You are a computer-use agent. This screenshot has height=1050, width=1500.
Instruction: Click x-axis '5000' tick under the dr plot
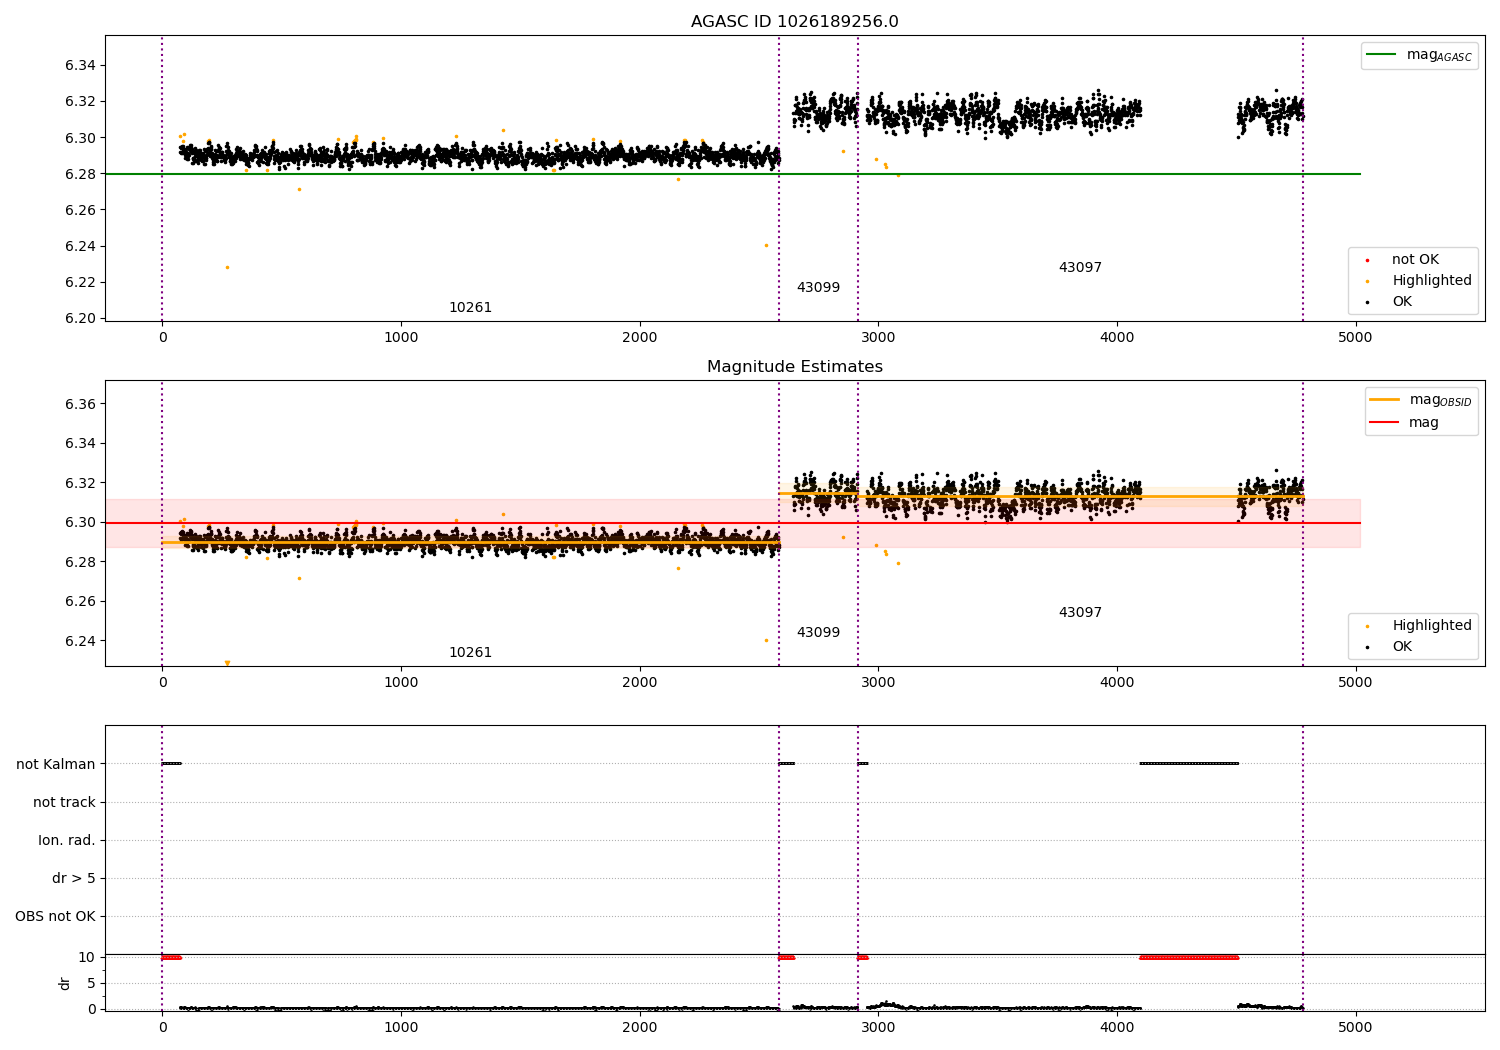point(1355,1028)
